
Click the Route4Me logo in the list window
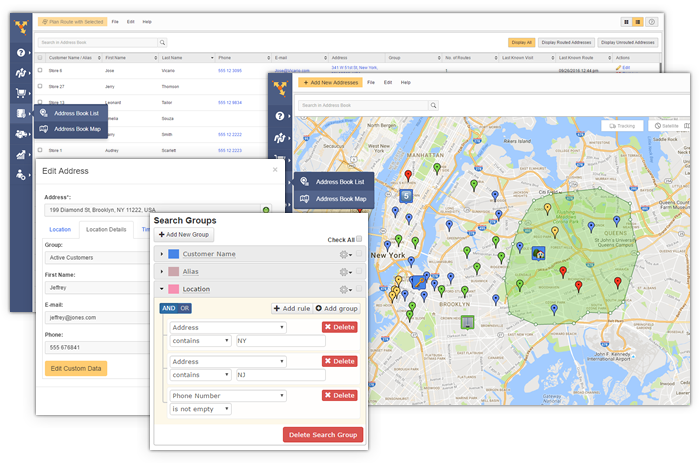point(21,28)
